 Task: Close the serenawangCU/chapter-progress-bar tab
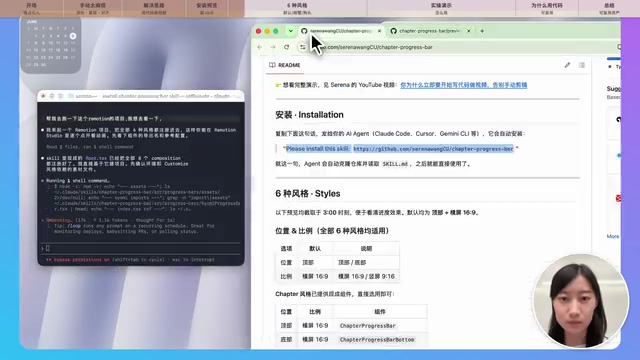(379, 31)
